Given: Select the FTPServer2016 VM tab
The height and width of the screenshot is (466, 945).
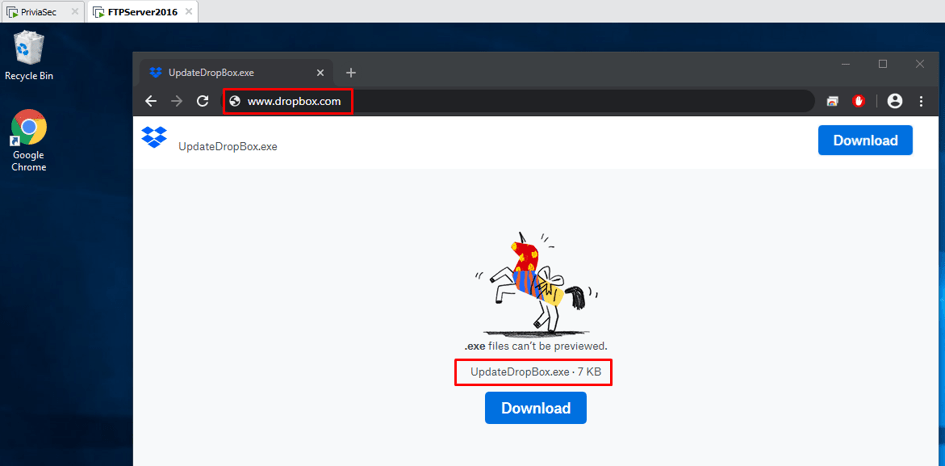Looking at the screenshot, I should [x=142, y=11].
